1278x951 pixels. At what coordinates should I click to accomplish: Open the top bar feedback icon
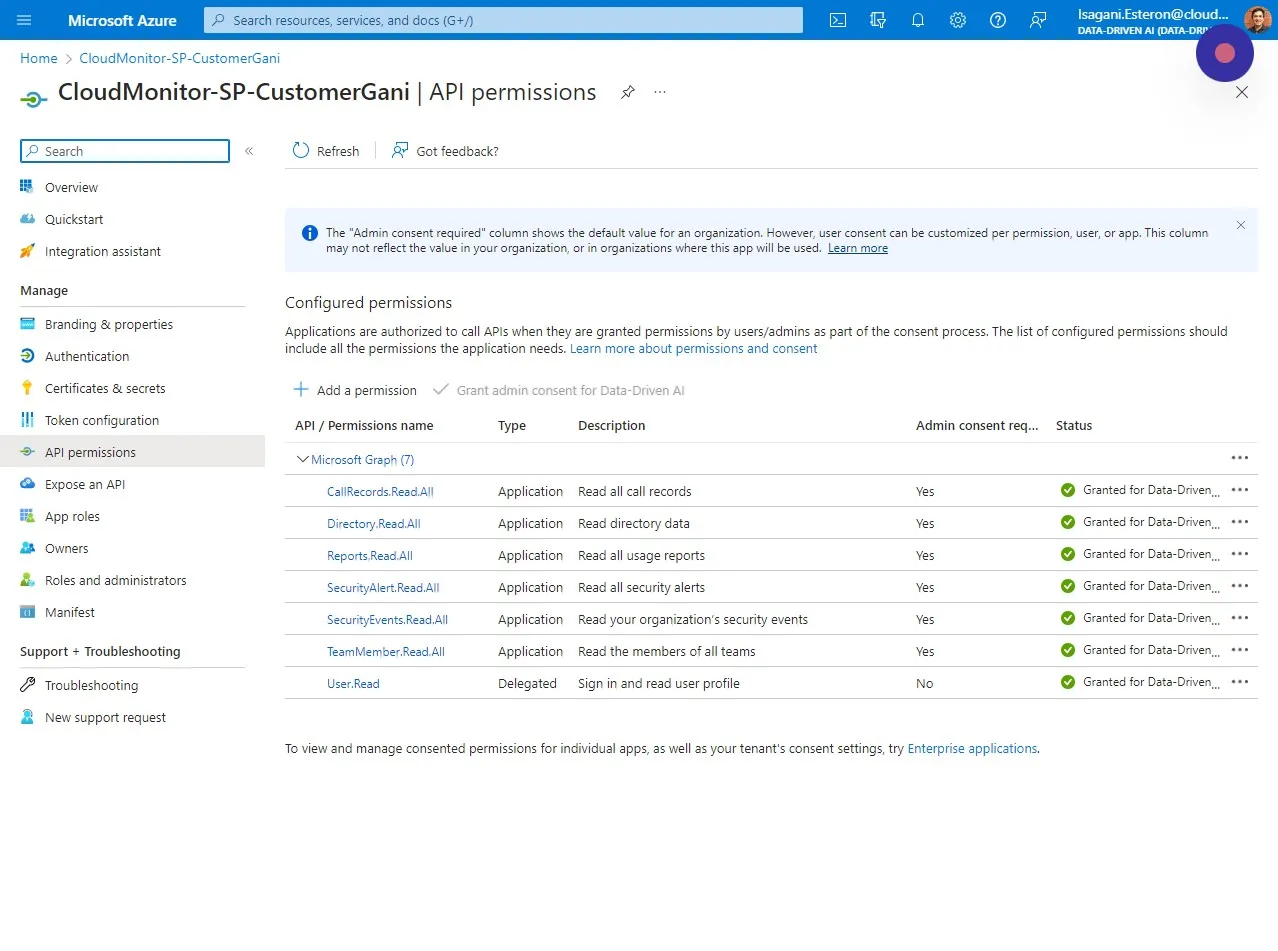1038,20
